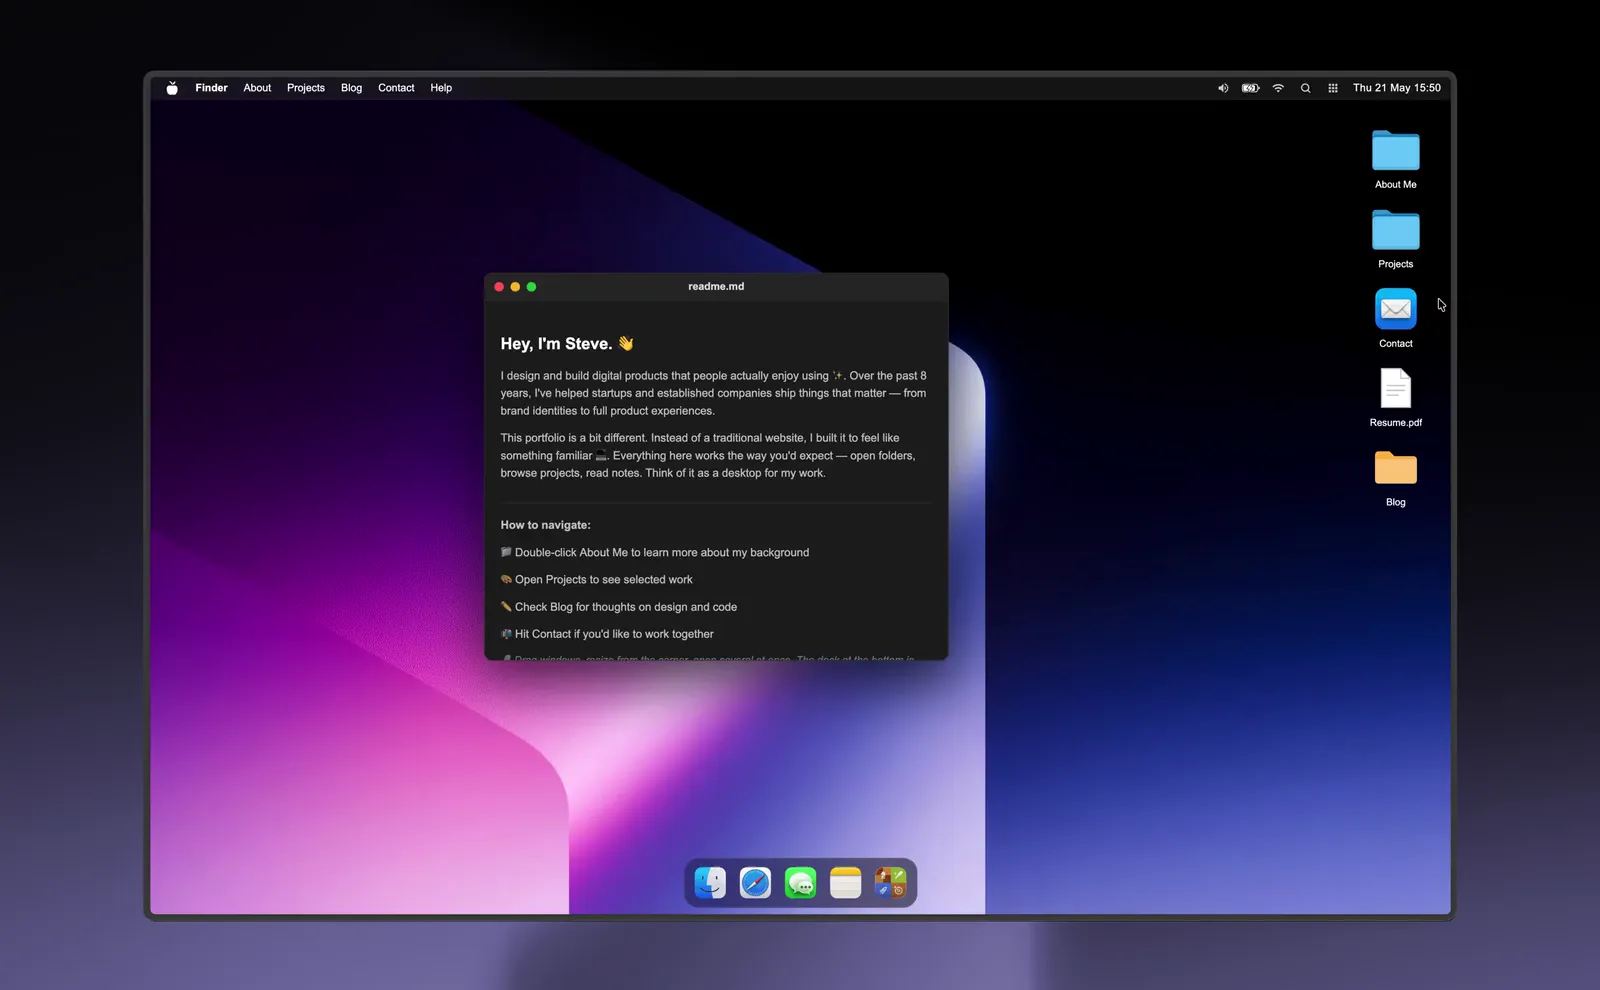This screenshot has width=1600, height=990.
Task: Open the yellow Notes icon in the dock
Action: (845, 883)
